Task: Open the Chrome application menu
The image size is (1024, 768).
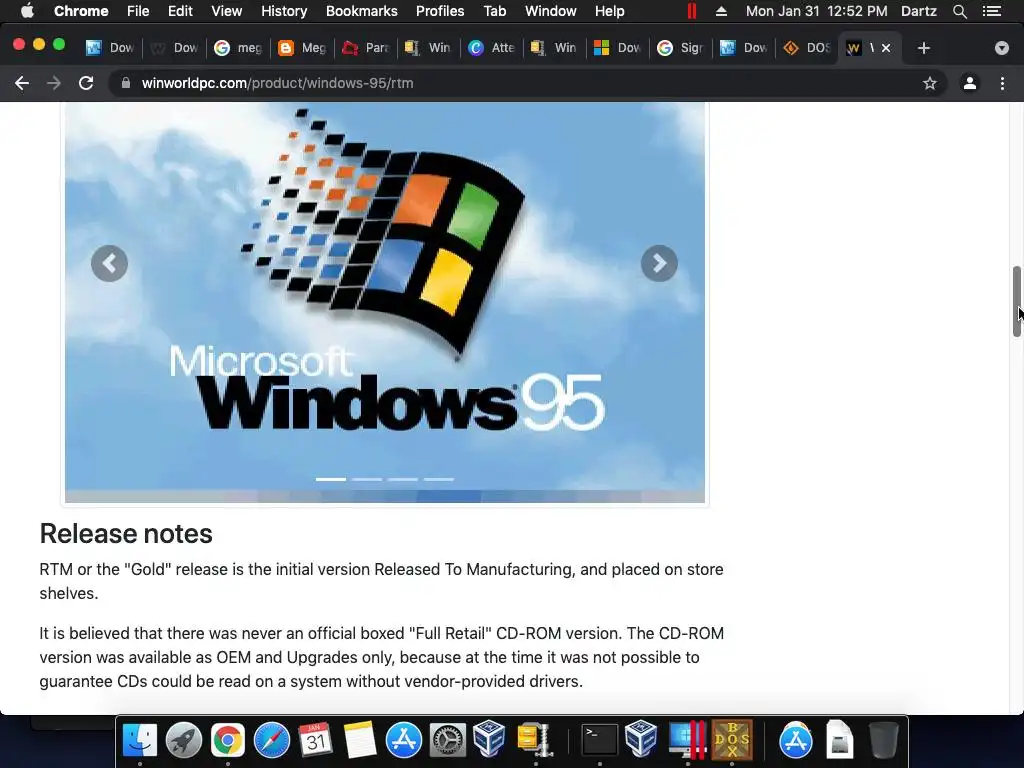Action: point(81,11)
